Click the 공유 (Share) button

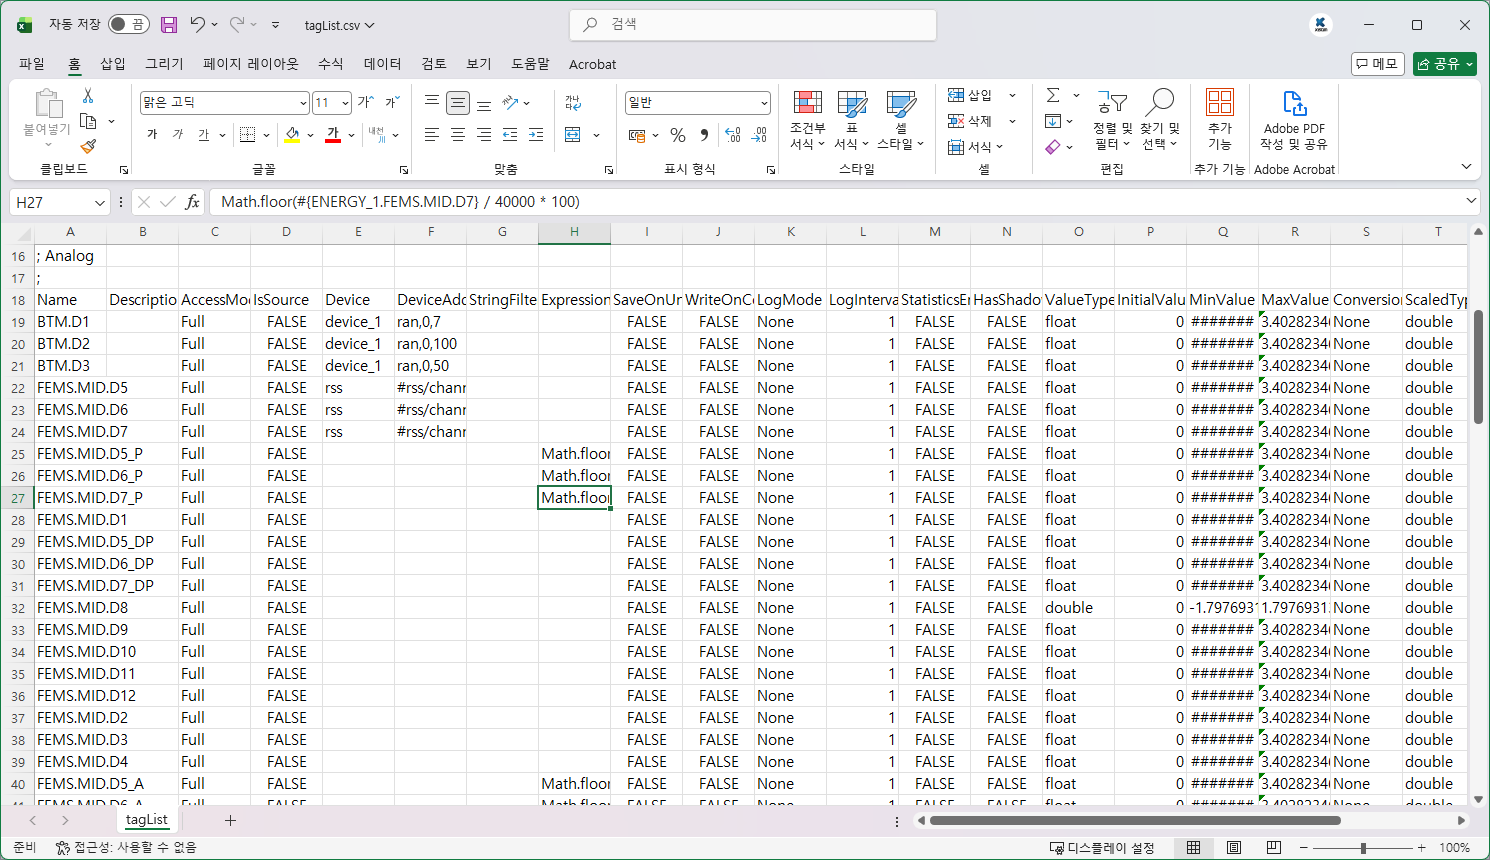(1444, 64)
